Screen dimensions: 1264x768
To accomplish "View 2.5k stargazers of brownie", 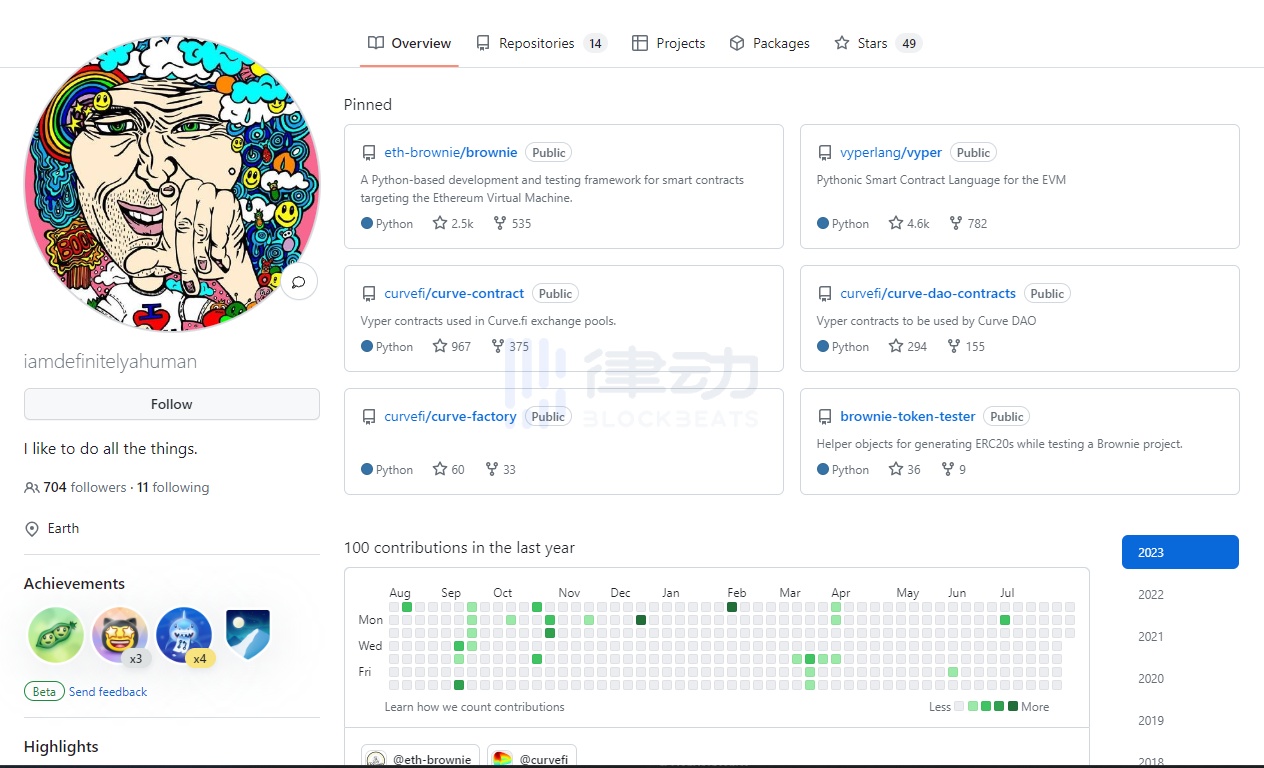I will point(453,223).
